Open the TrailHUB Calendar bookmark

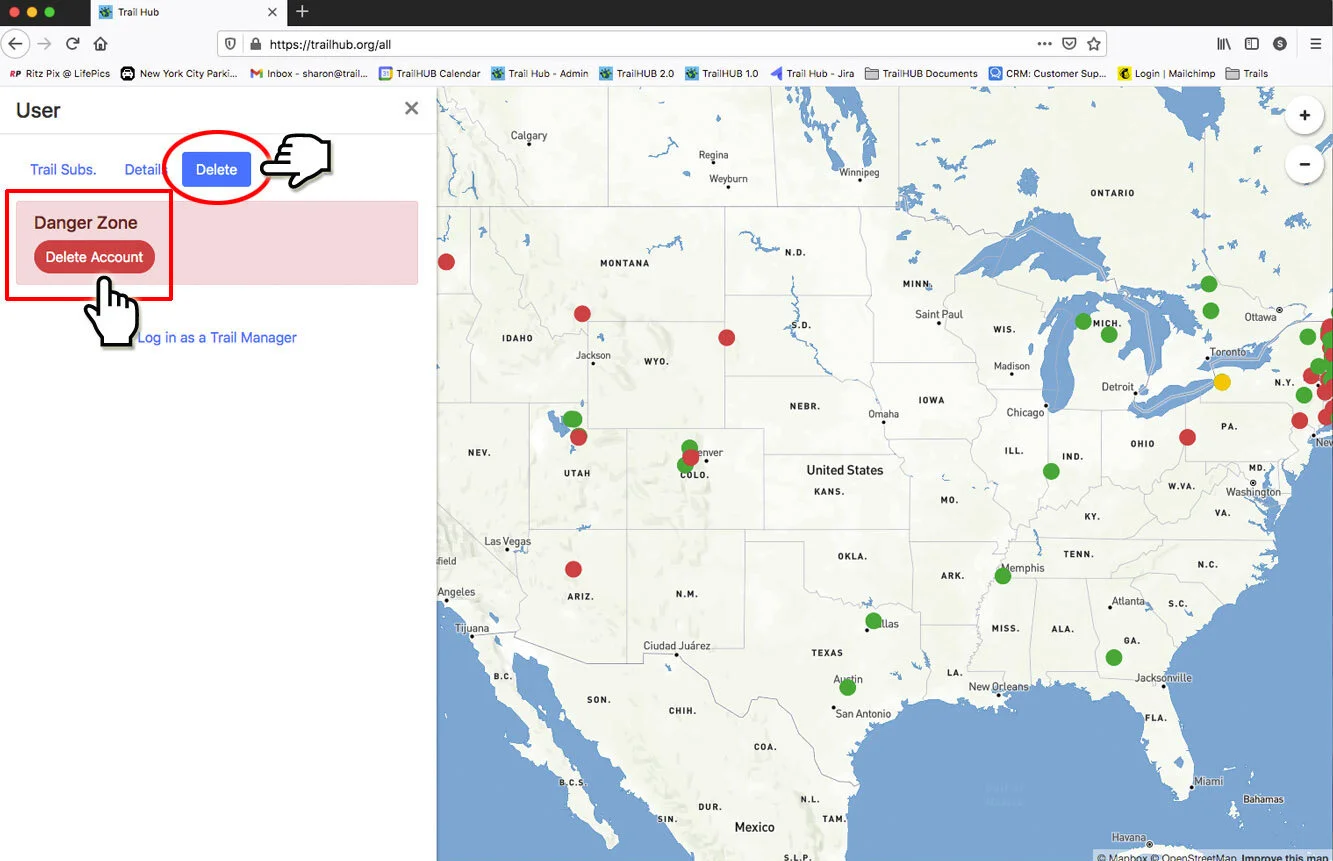pyautogui.click(x=430, y=73)
